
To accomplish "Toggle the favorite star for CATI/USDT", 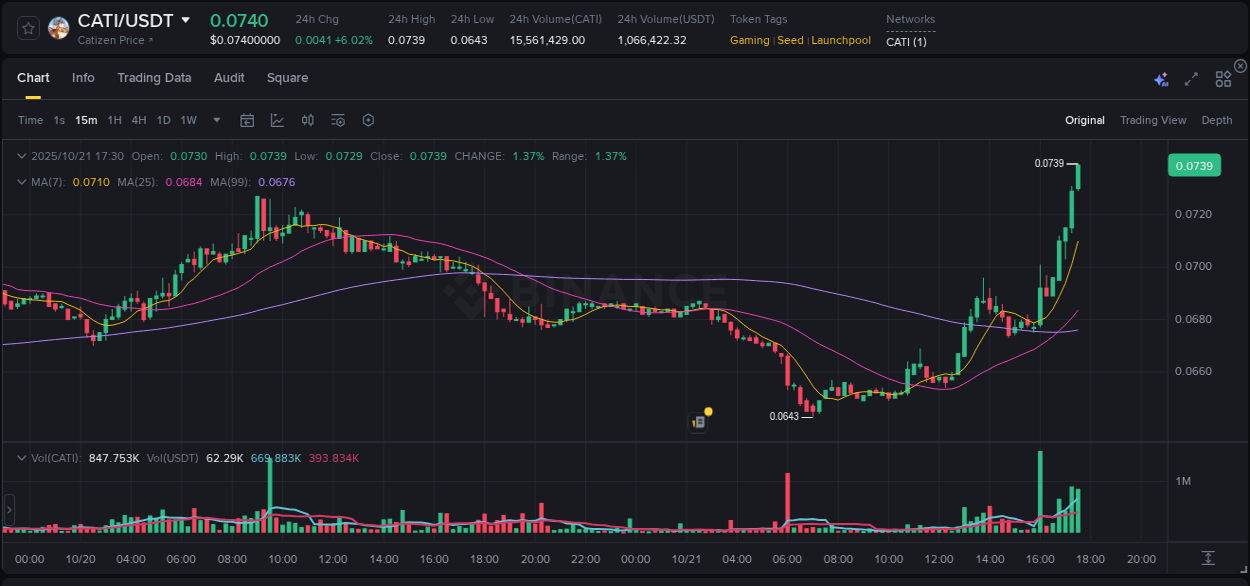I will (28, 28).
